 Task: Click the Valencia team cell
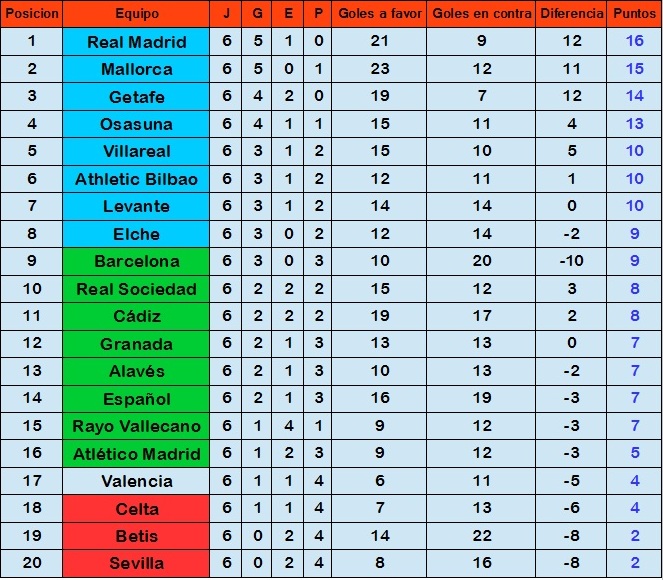[136, 481]
